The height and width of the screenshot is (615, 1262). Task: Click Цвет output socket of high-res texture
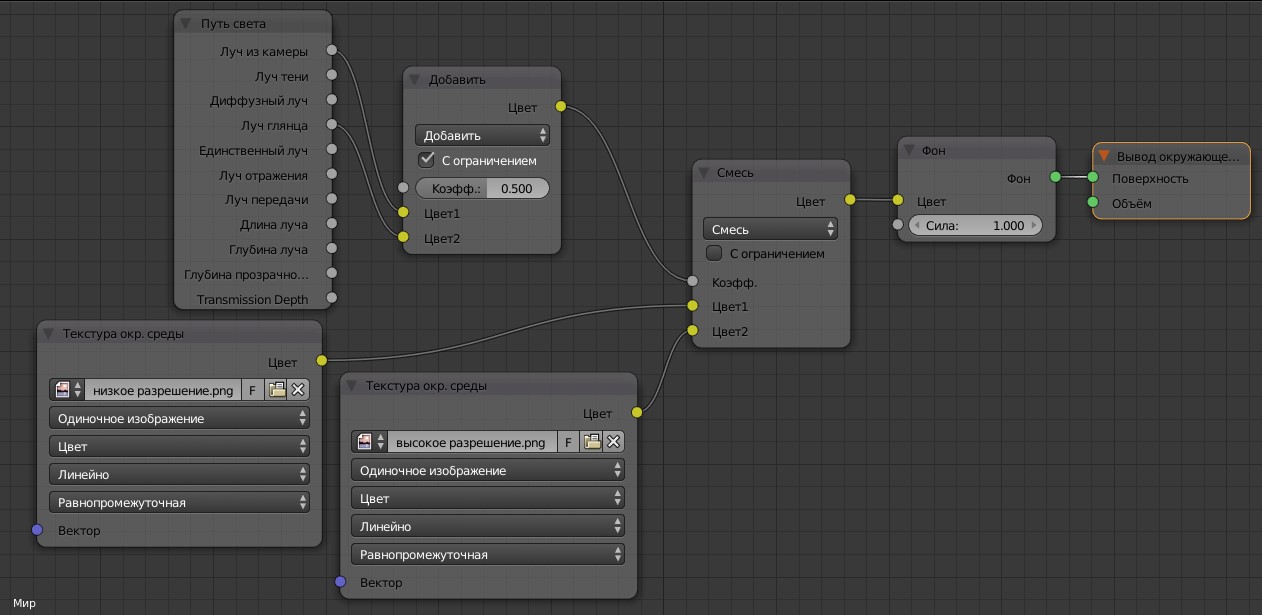(x=637, y=412)
